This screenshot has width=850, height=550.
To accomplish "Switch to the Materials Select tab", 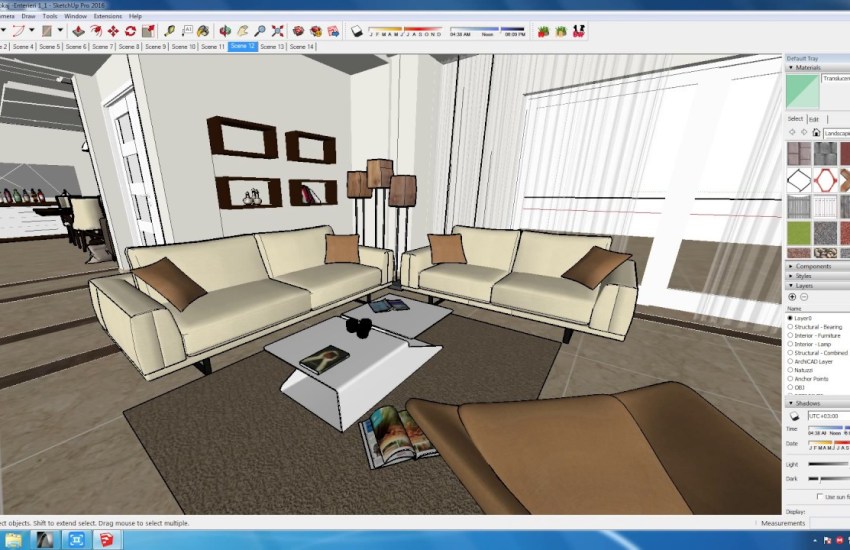I will coord(795,119).
